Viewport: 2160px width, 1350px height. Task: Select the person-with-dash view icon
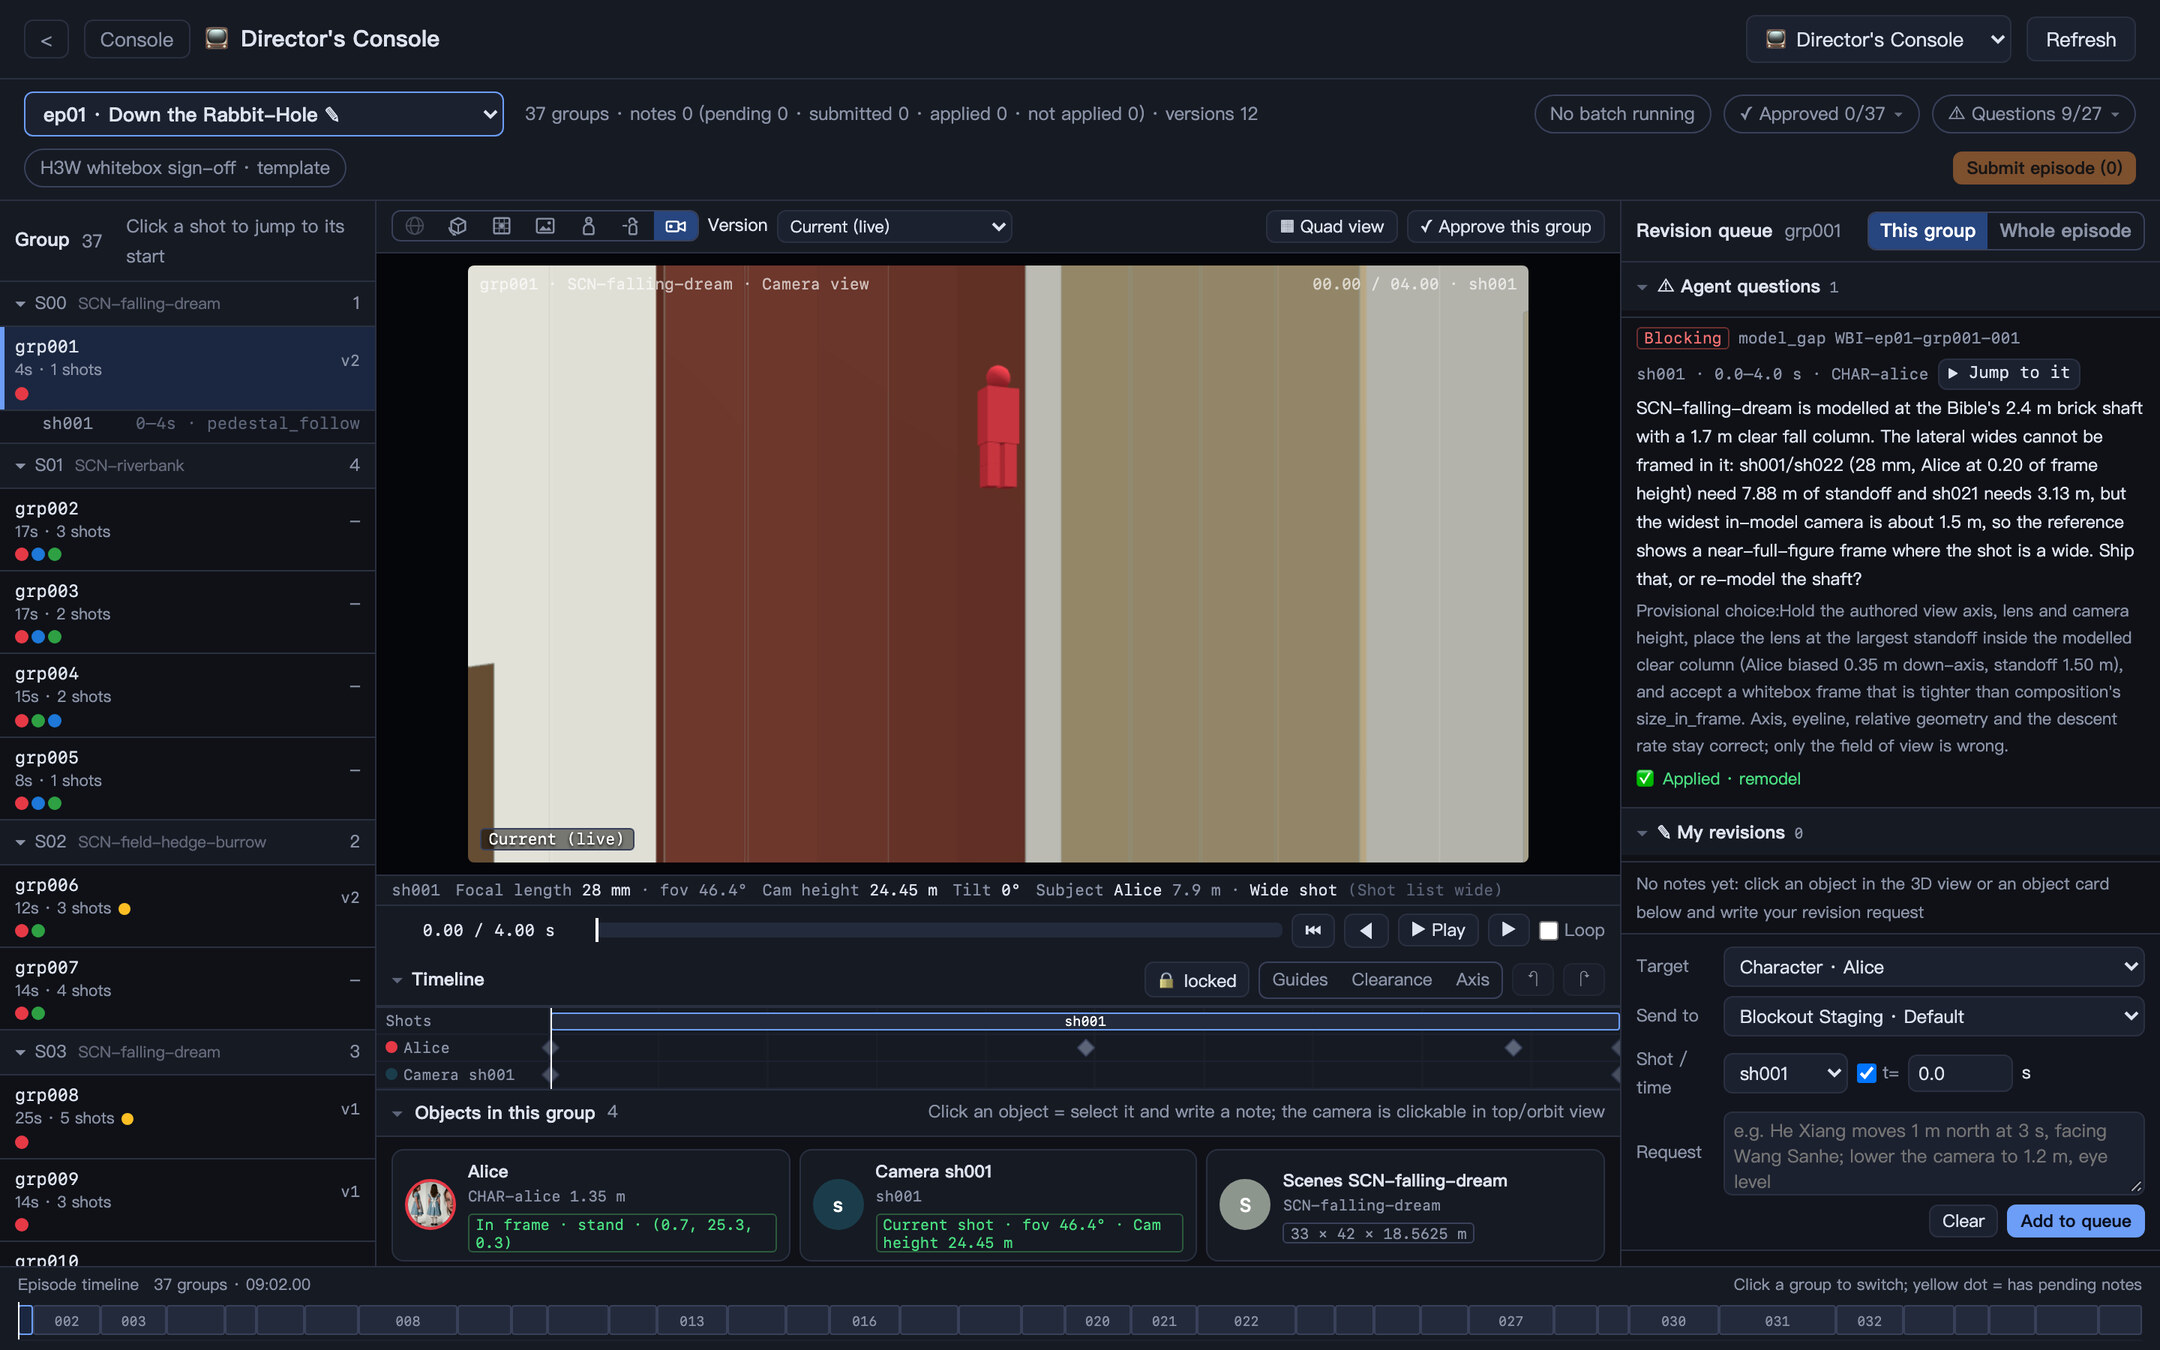coord(631,226)
